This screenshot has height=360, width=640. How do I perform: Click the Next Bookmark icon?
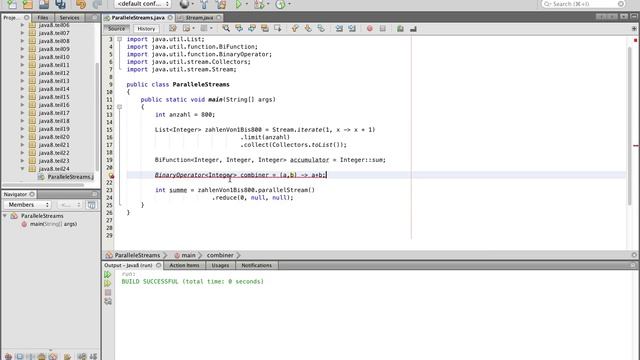click(x=308, y=29)
